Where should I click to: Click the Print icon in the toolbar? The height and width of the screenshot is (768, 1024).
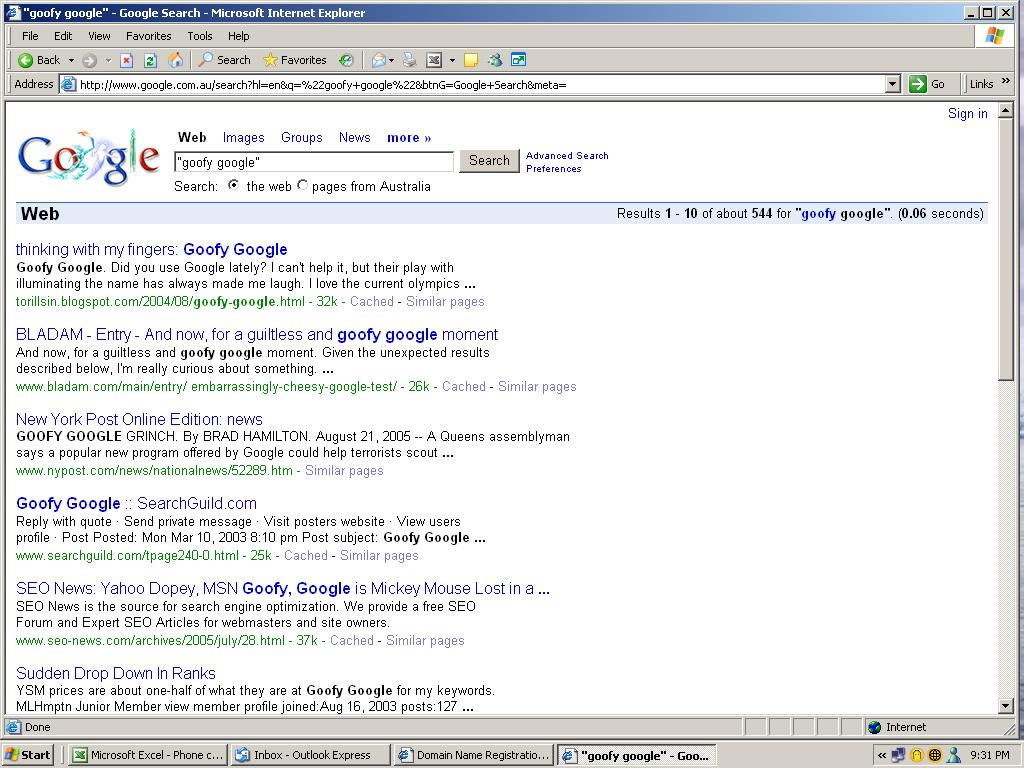click(x=409, y=60)
